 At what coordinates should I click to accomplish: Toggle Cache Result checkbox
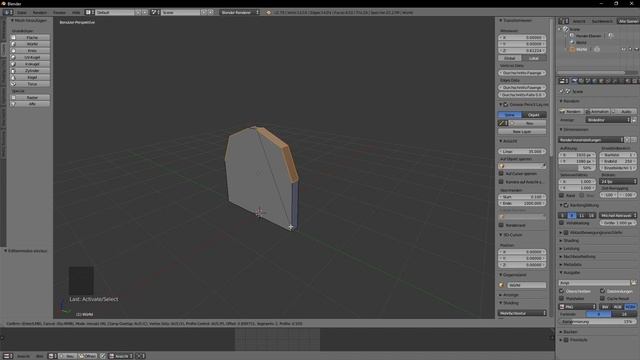click(602, 298)
